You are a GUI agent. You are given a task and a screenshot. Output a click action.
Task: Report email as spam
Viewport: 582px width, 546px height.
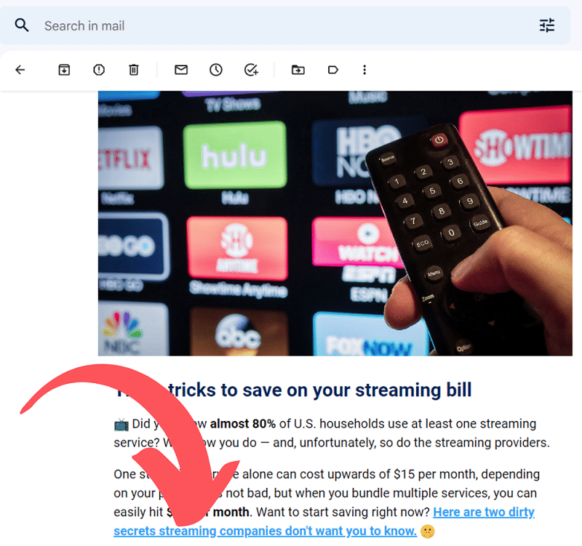pyautogui.click(x=99, y=70)
